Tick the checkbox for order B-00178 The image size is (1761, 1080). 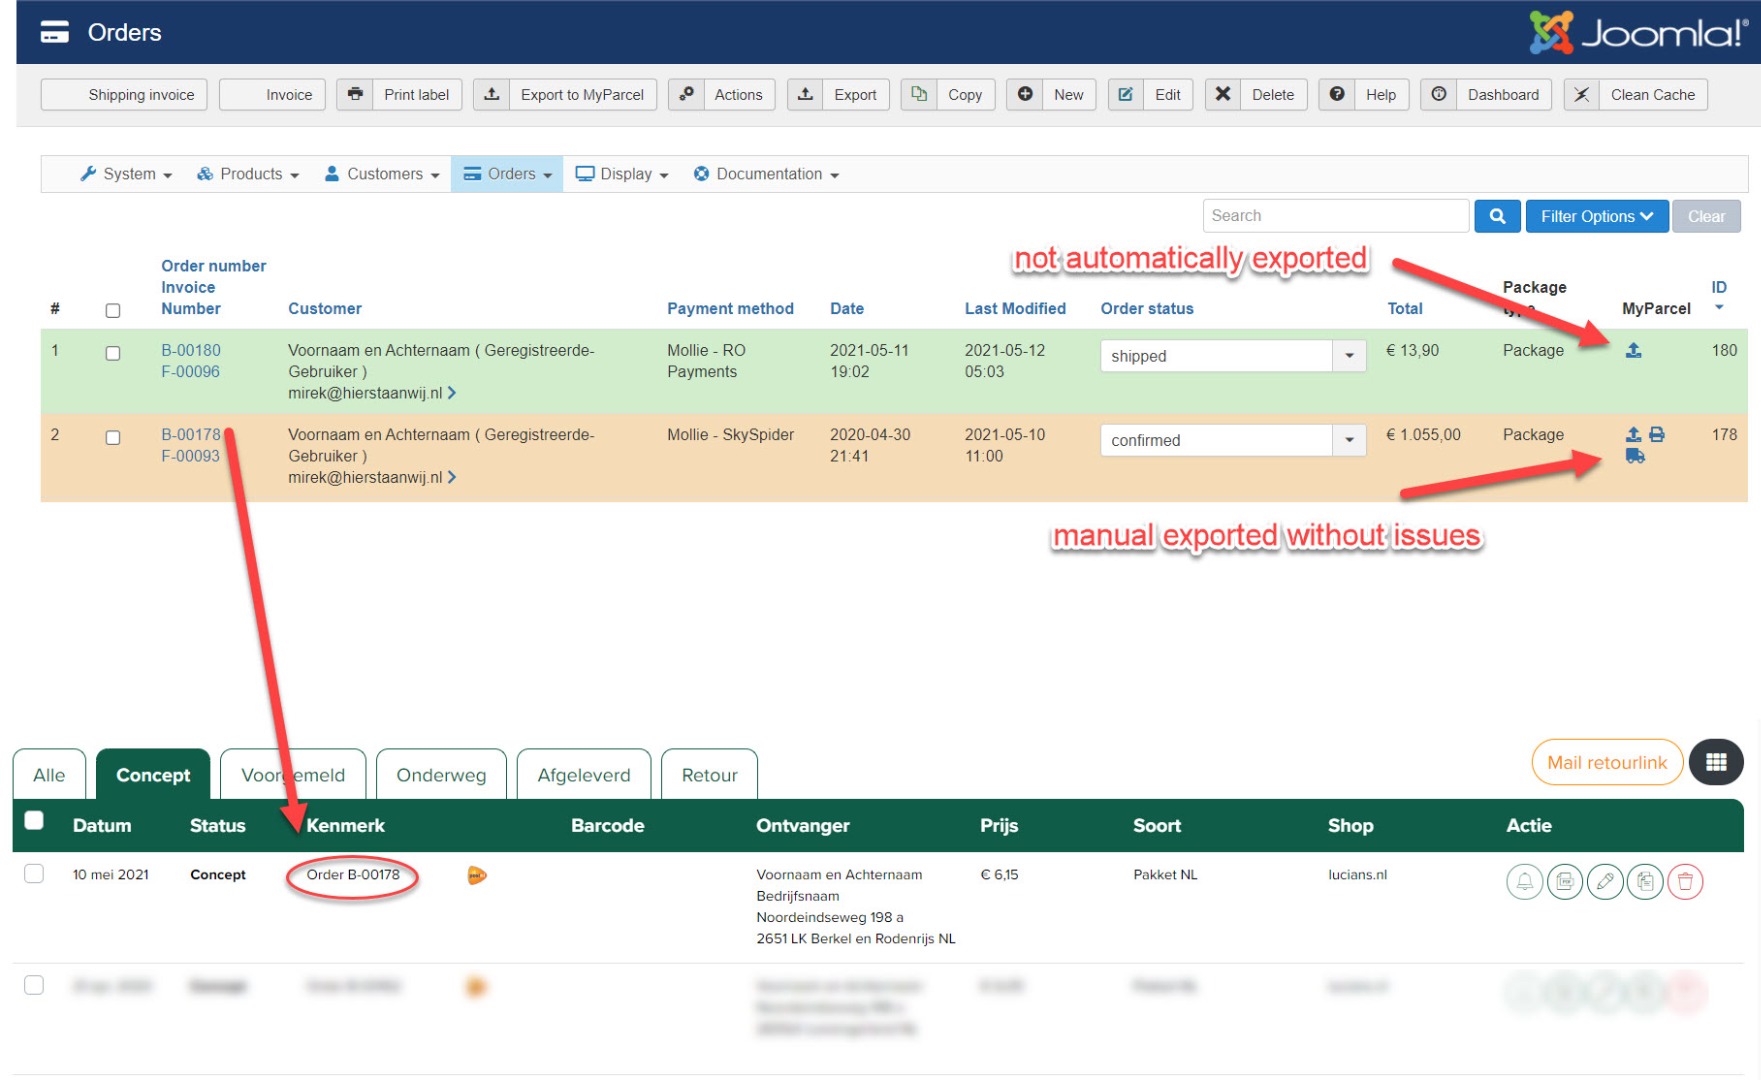point(113,438)
